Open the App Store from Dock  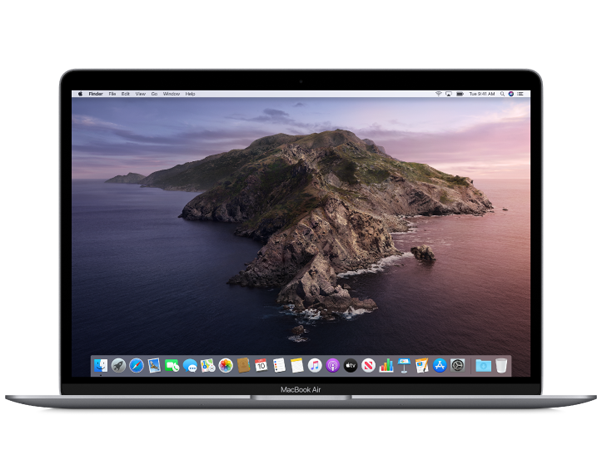click(439, 365)
